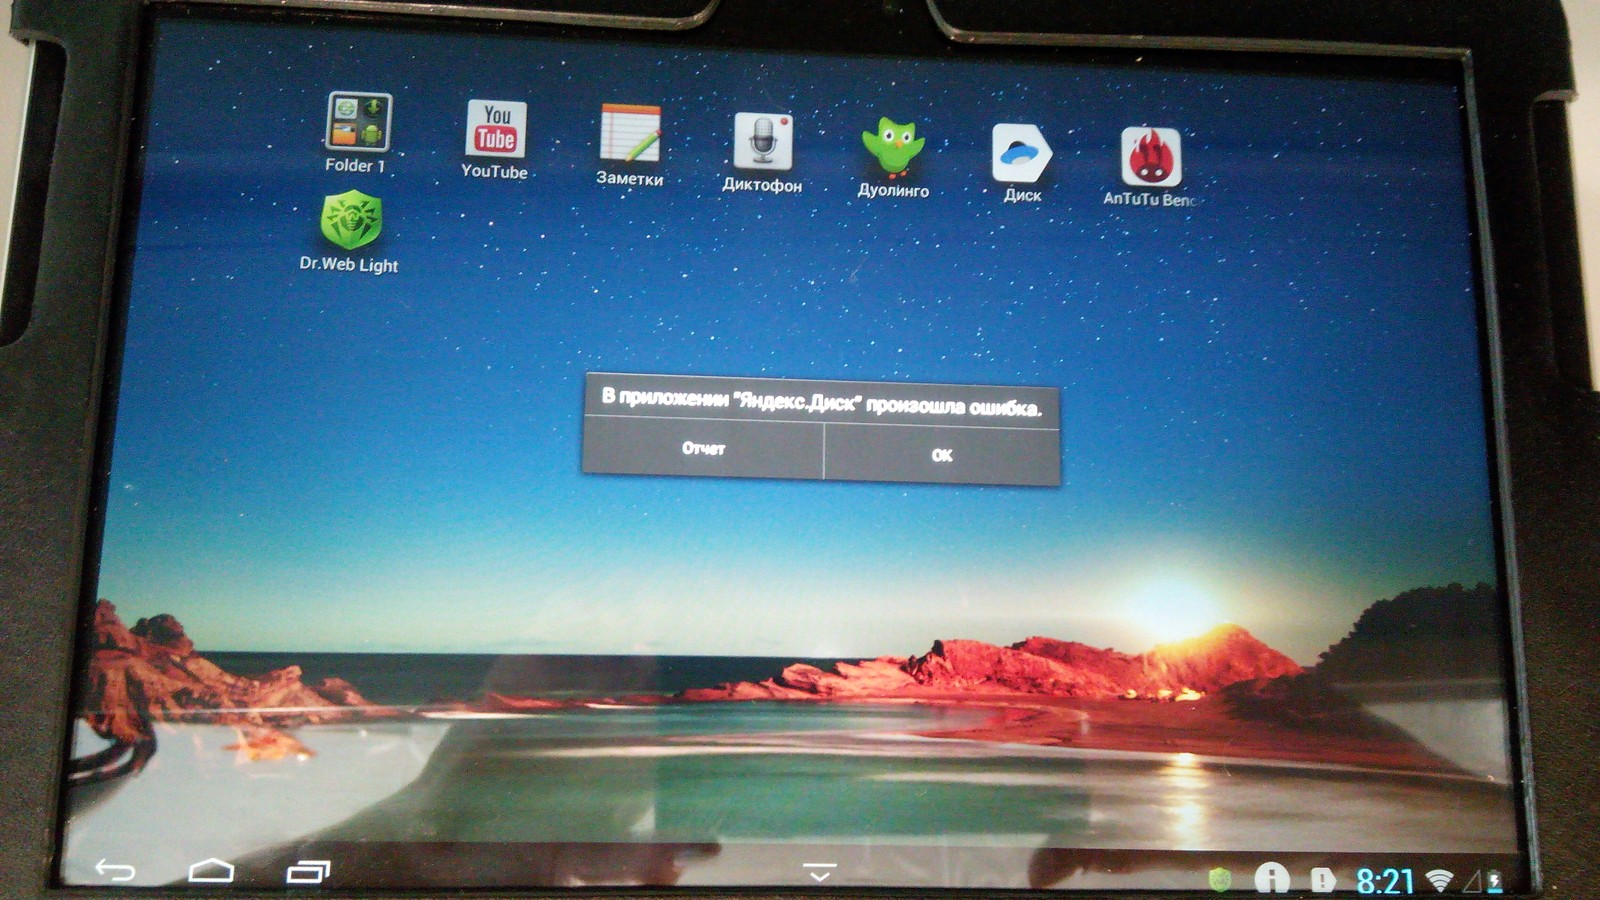Launch AnTuTu Benchmark app
The height and width of the screenshot is (900, 1600).
(x=1150, y=167)
